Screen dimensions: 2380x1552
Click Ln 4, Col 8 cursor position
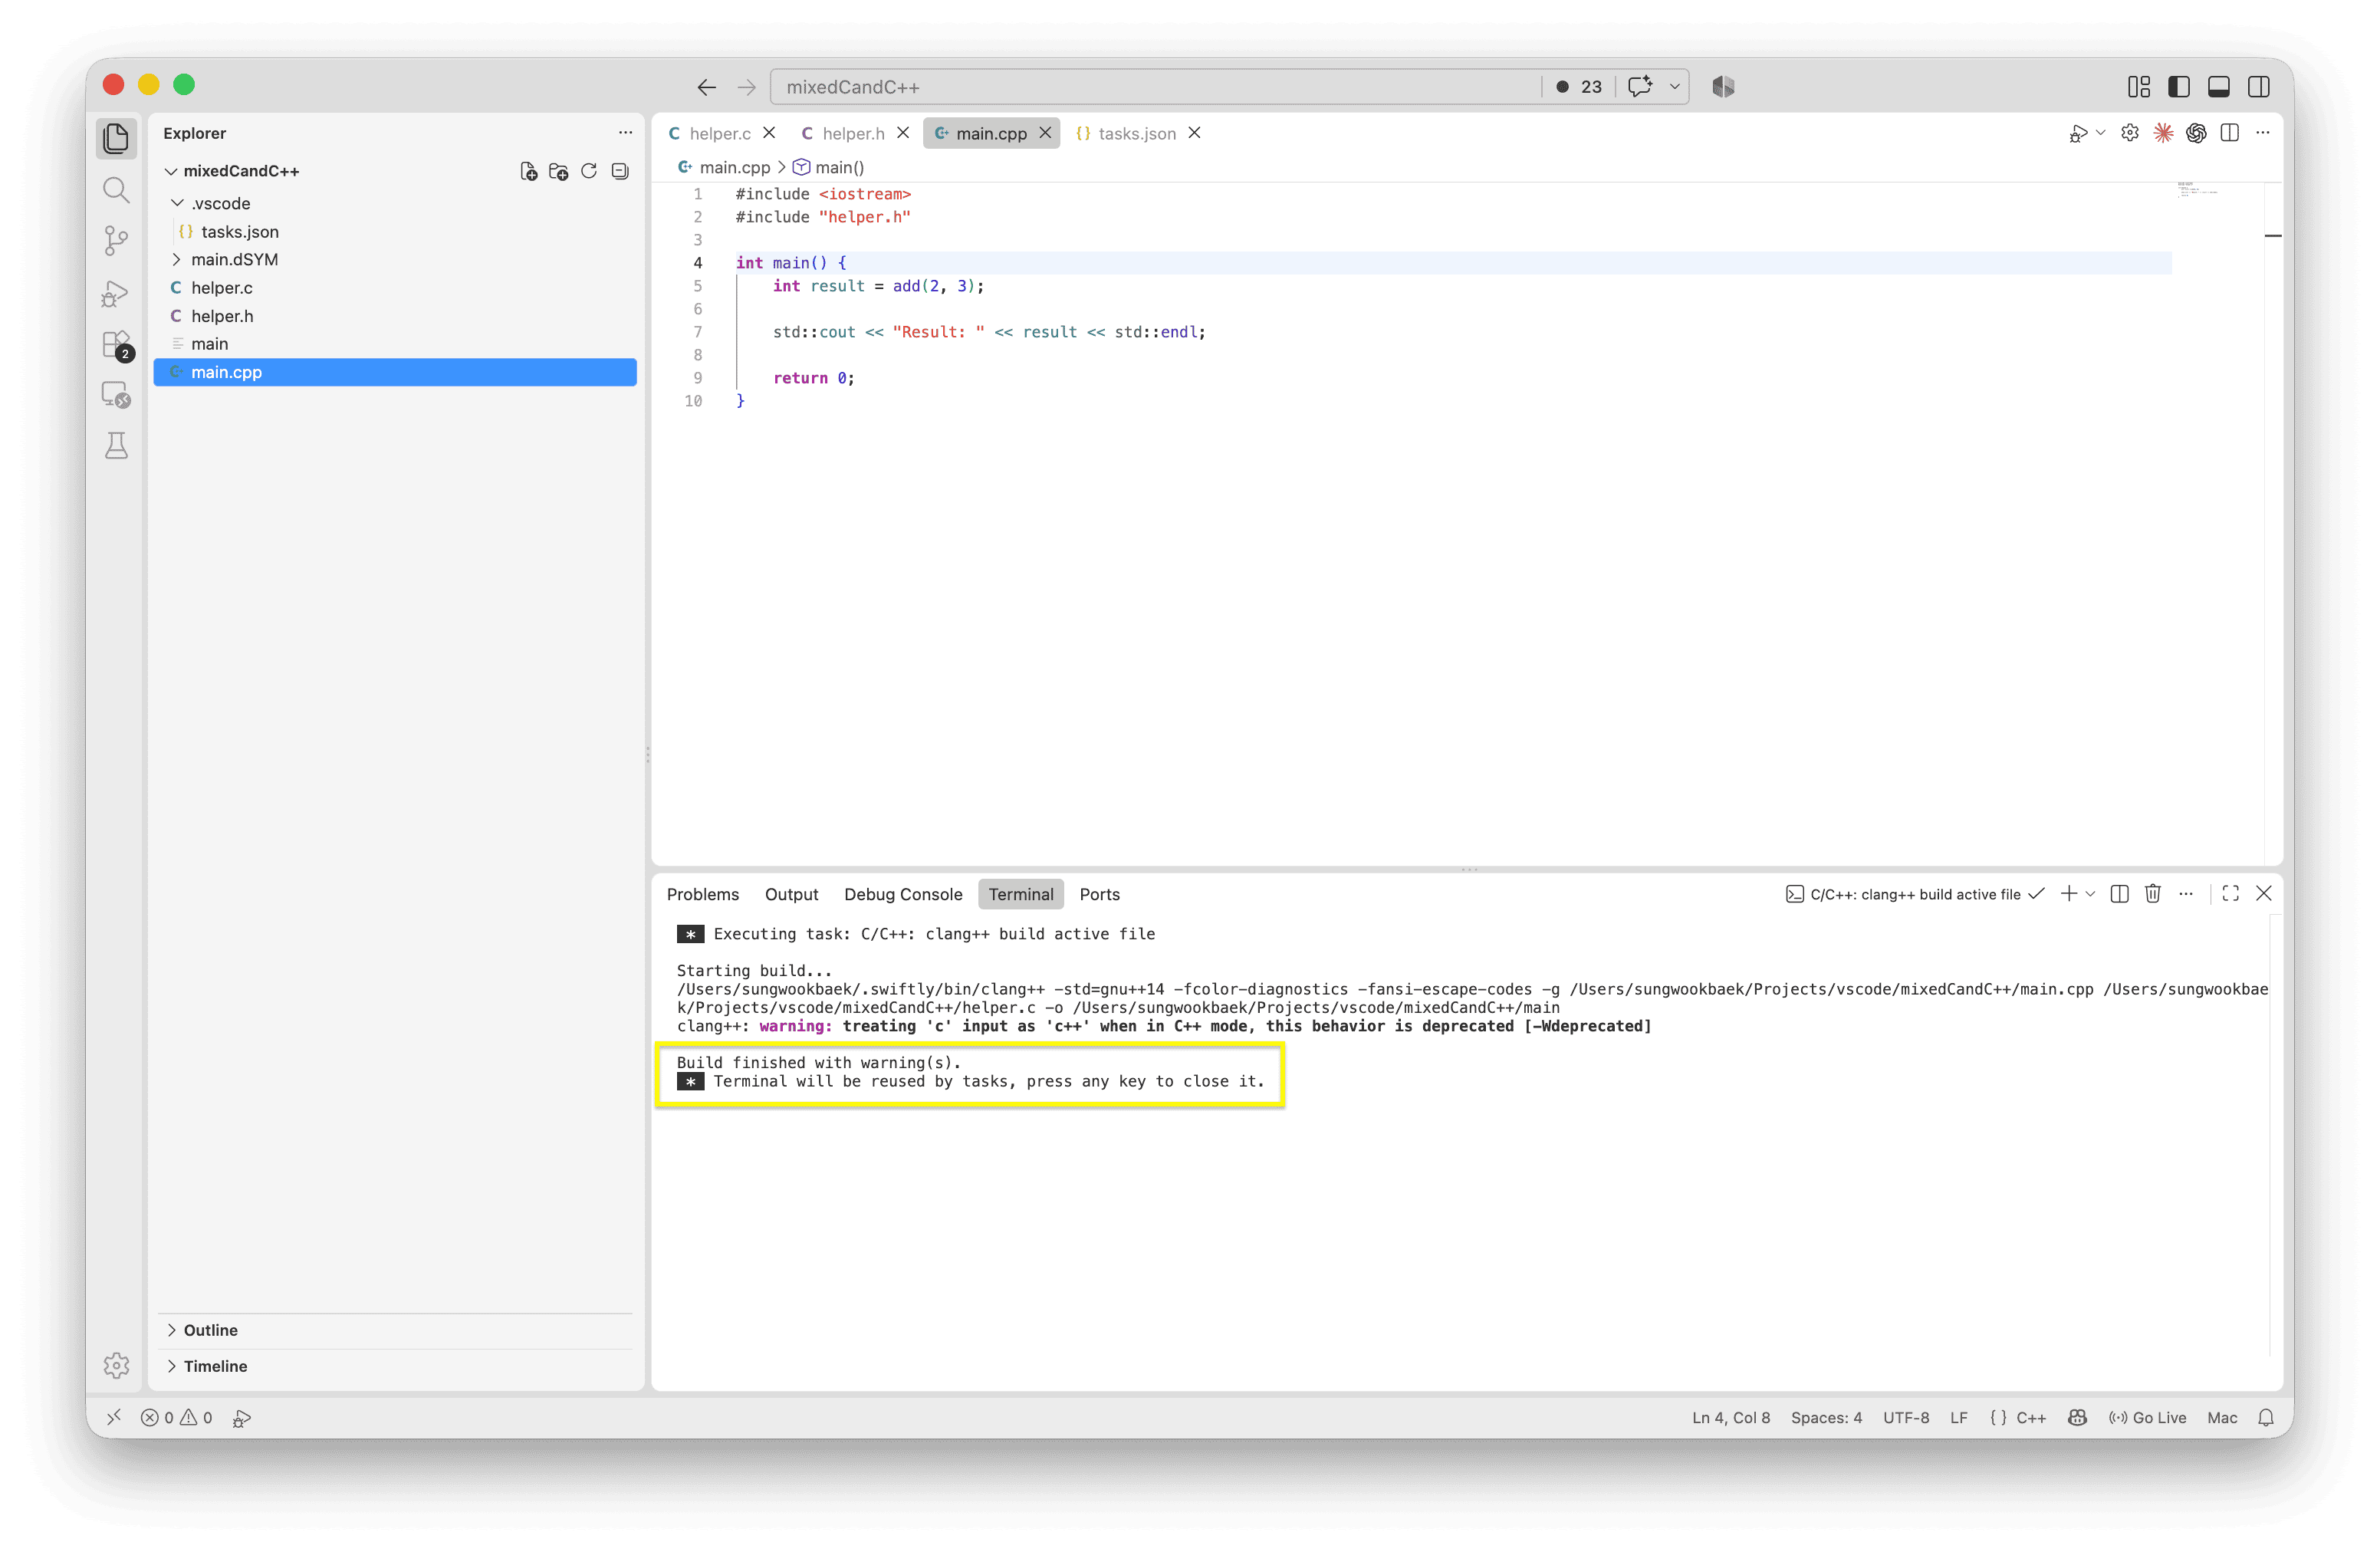click(x=1730, y=1417)
